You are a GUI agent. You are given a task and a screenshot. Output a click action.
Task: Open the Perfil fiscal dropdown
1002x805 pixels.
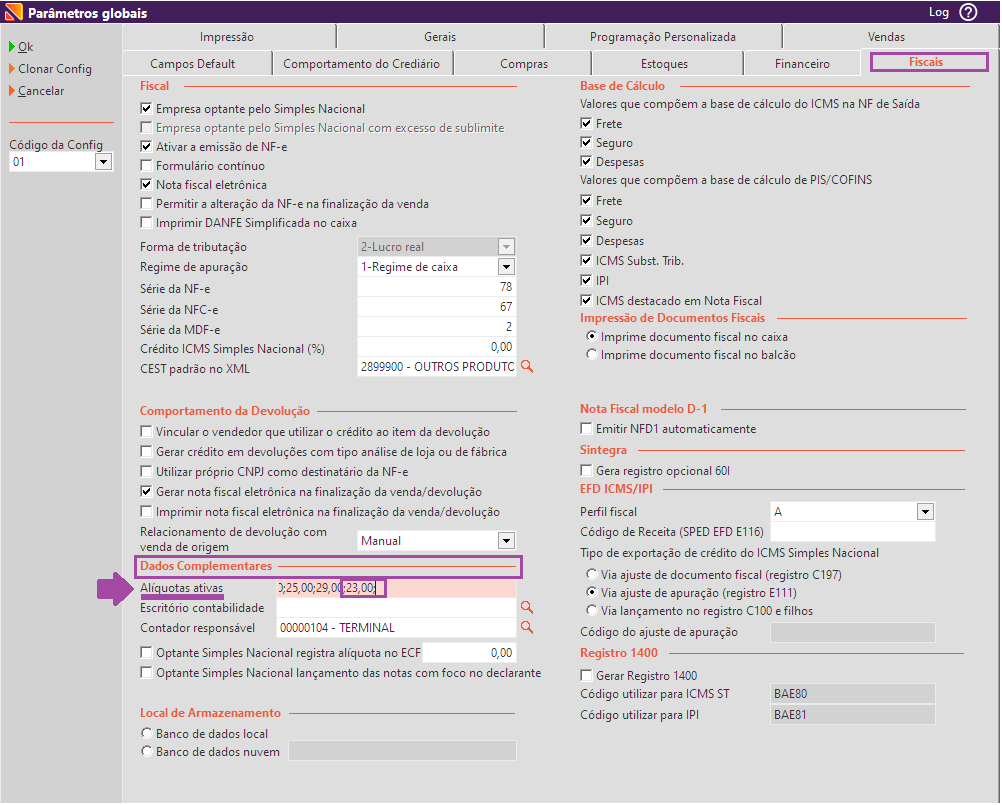click(925, 511)
